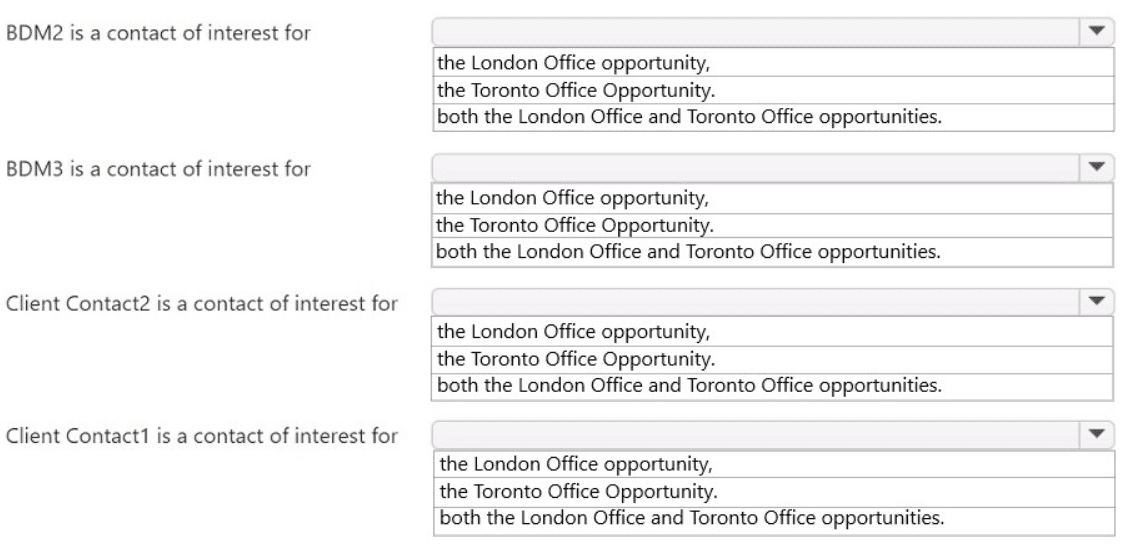
Task: Select London Office opportunity for BDM3
Action: [773, 198]
